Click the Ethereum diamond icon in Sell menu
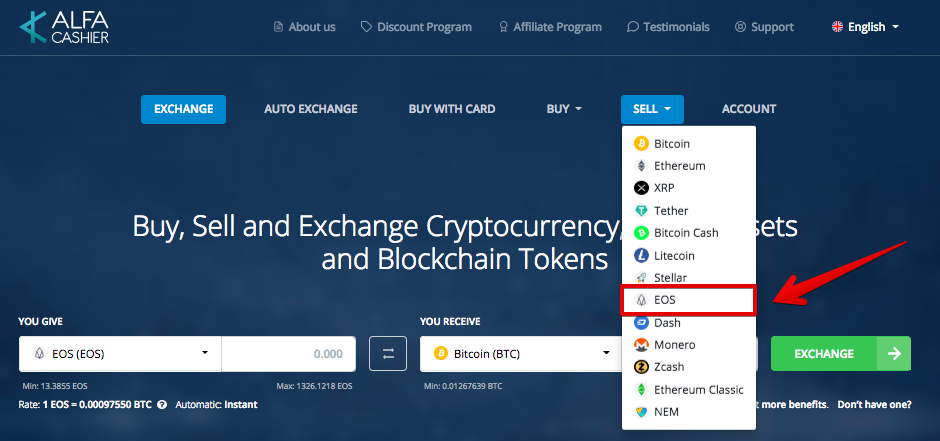Image resolution: width=940 pixels, height=441 pixels. pos(641,166)
